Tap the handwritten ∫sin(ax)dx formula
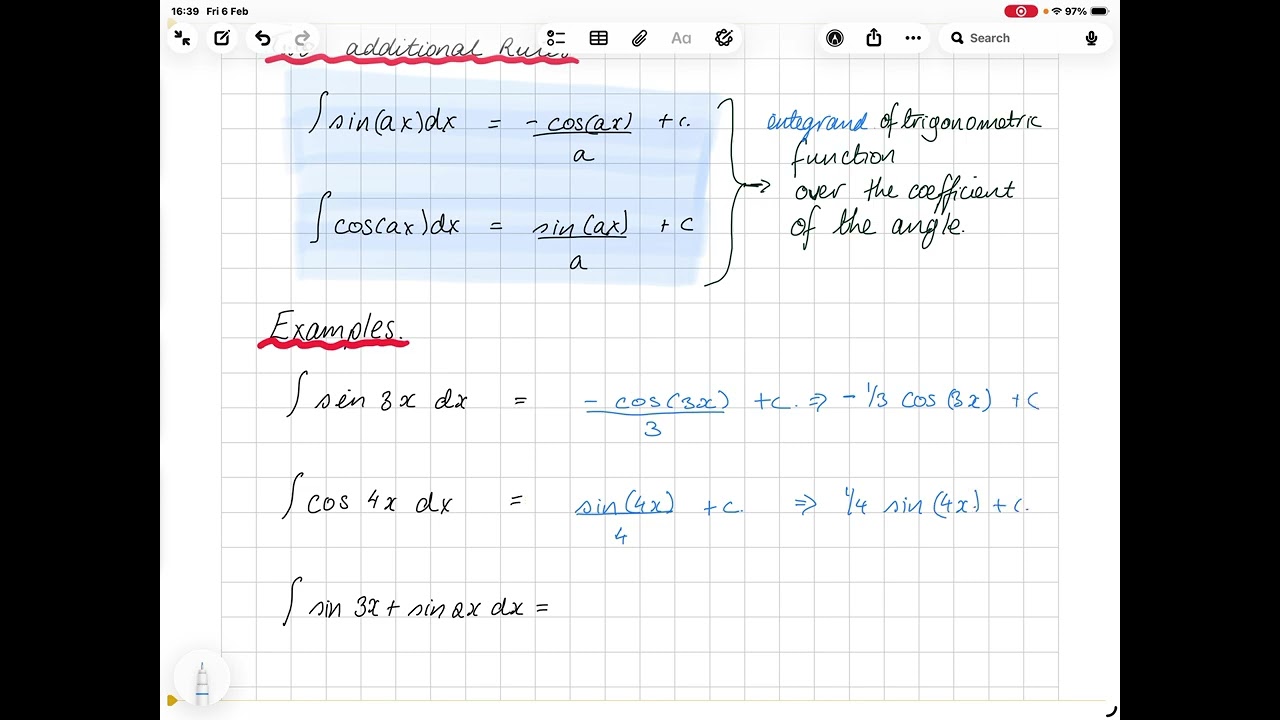Screen dimensions: 1280x720 click(x=384, y=120)
